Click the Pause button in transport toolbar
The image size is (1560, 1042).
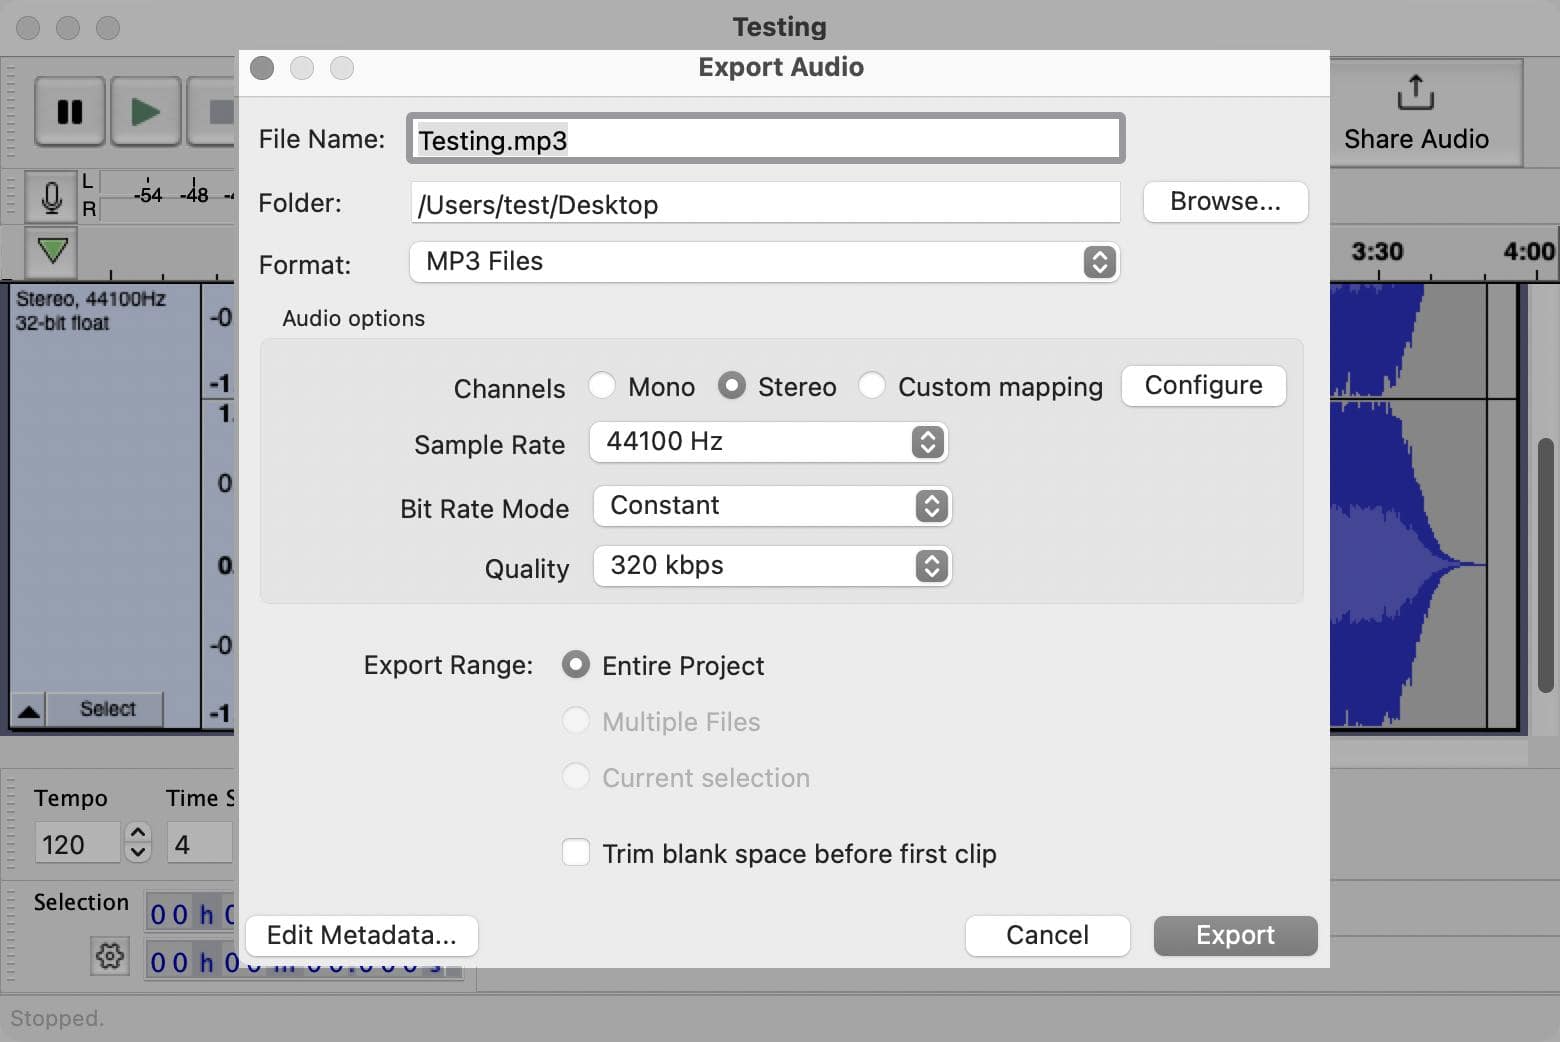[x=70, y=111]
